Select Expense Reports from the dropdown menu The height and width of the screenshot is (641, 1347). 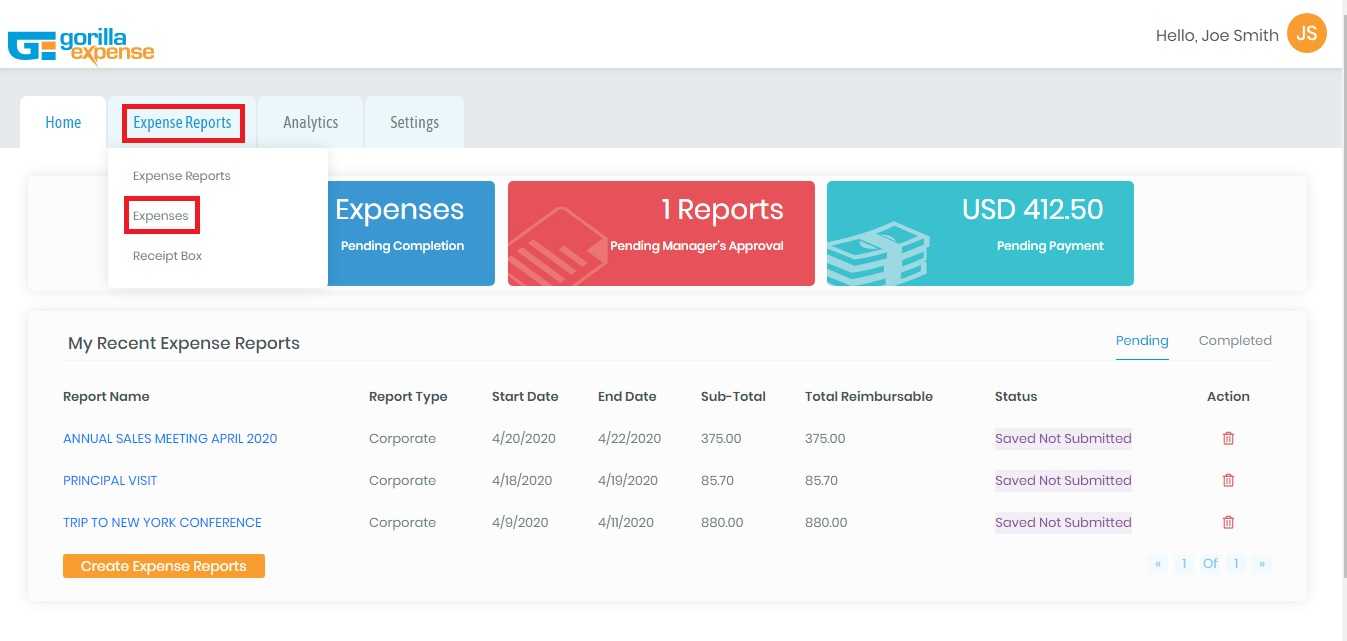coord(182,176)
